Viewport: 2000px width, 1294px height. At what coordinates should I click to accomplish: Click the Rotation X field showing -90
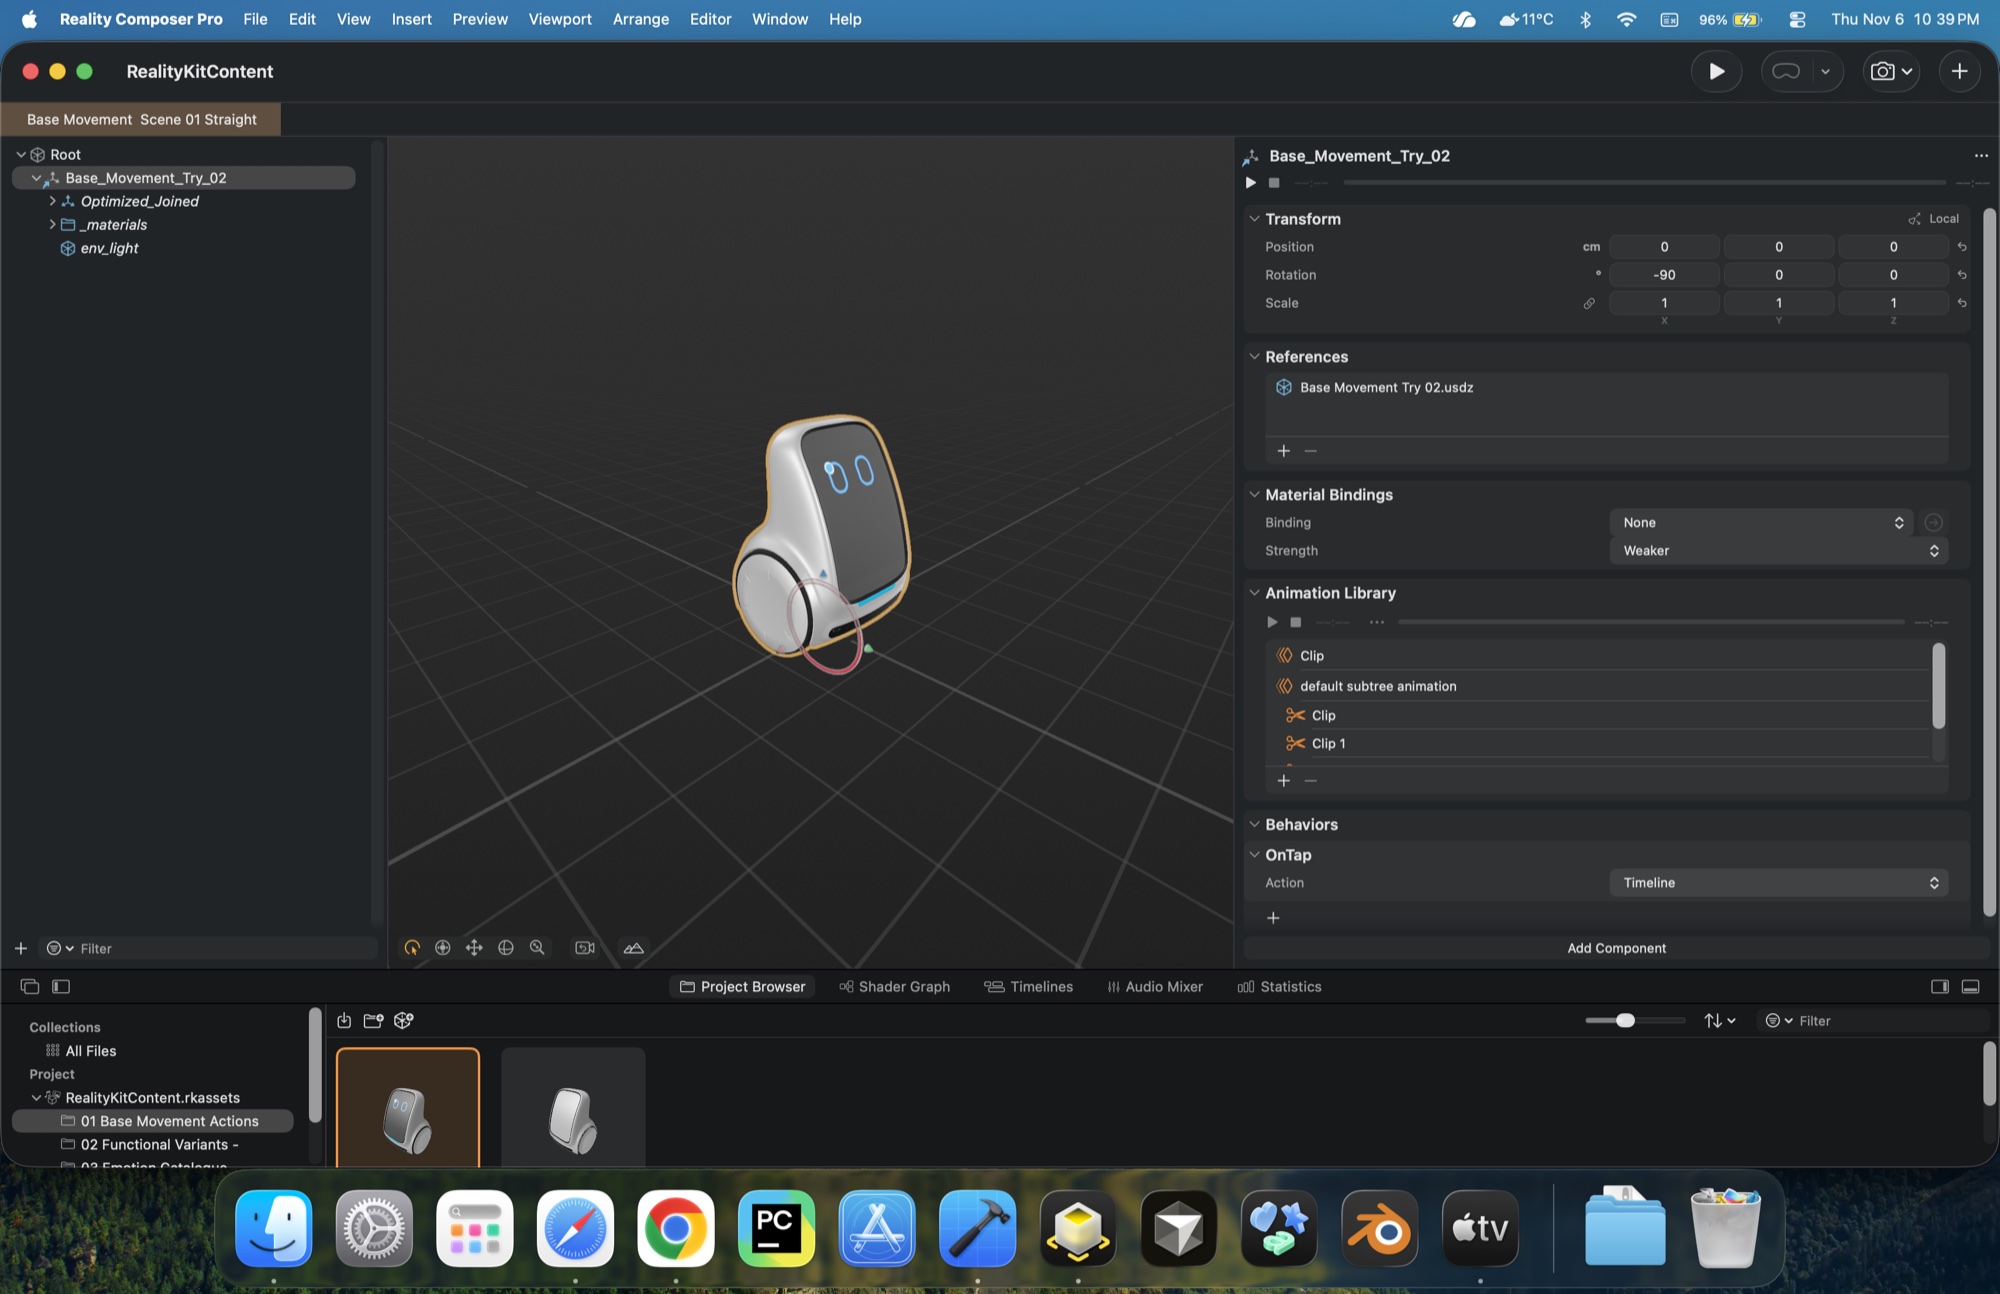coord(1664,275)
